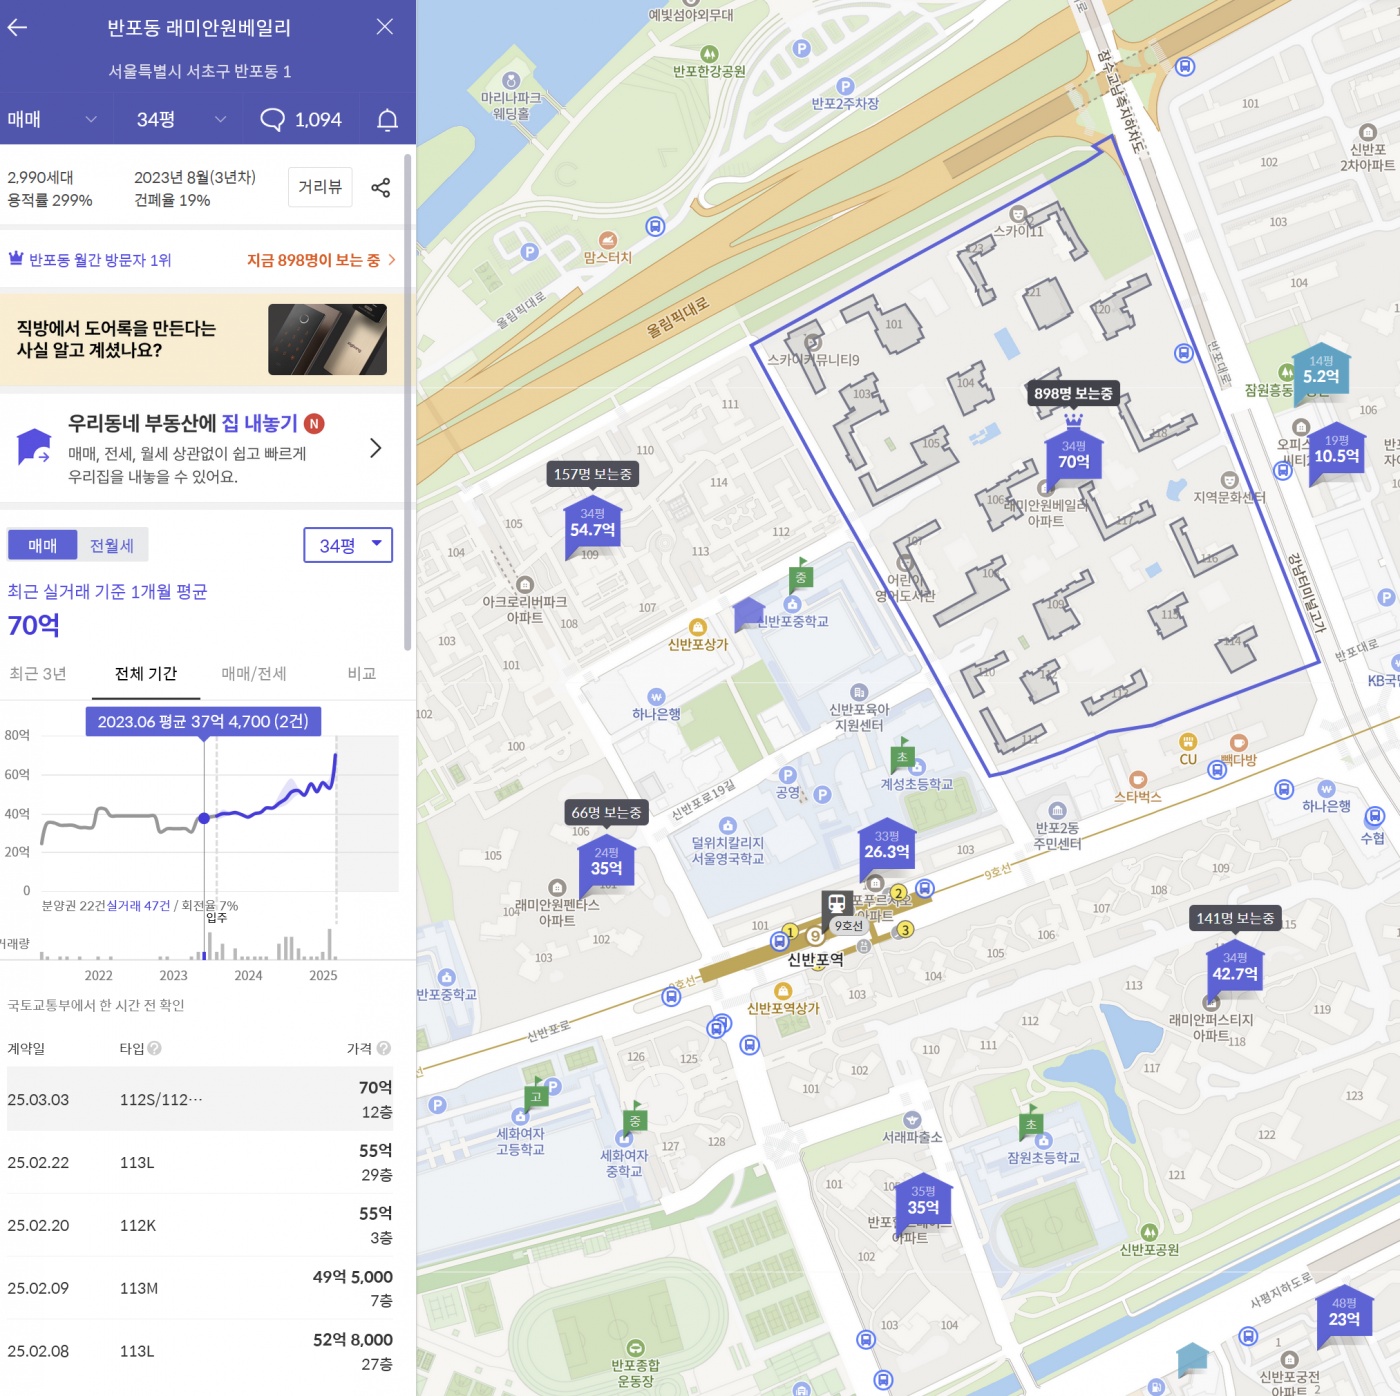Toggle to 매매 in the sale/rent switch

pyautogui.click(x=42, y=545)
